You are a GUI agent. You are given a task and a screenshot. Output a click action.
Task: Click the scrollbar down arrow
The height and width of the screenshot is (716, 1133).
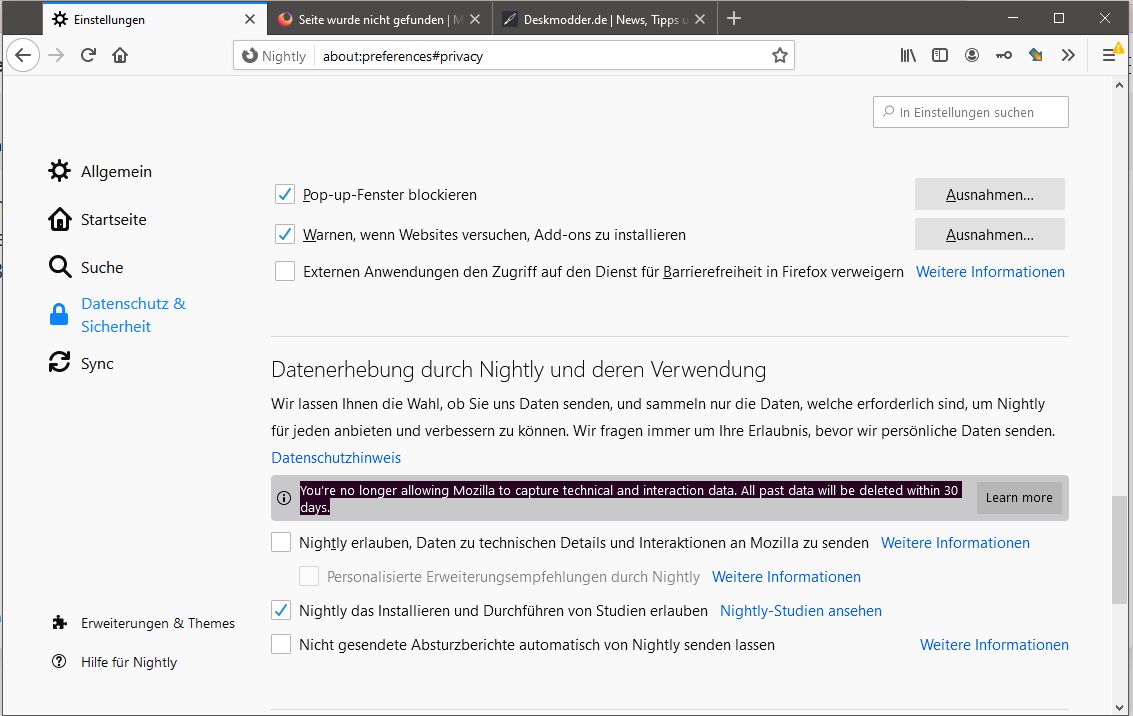[x=1119, y=707]
